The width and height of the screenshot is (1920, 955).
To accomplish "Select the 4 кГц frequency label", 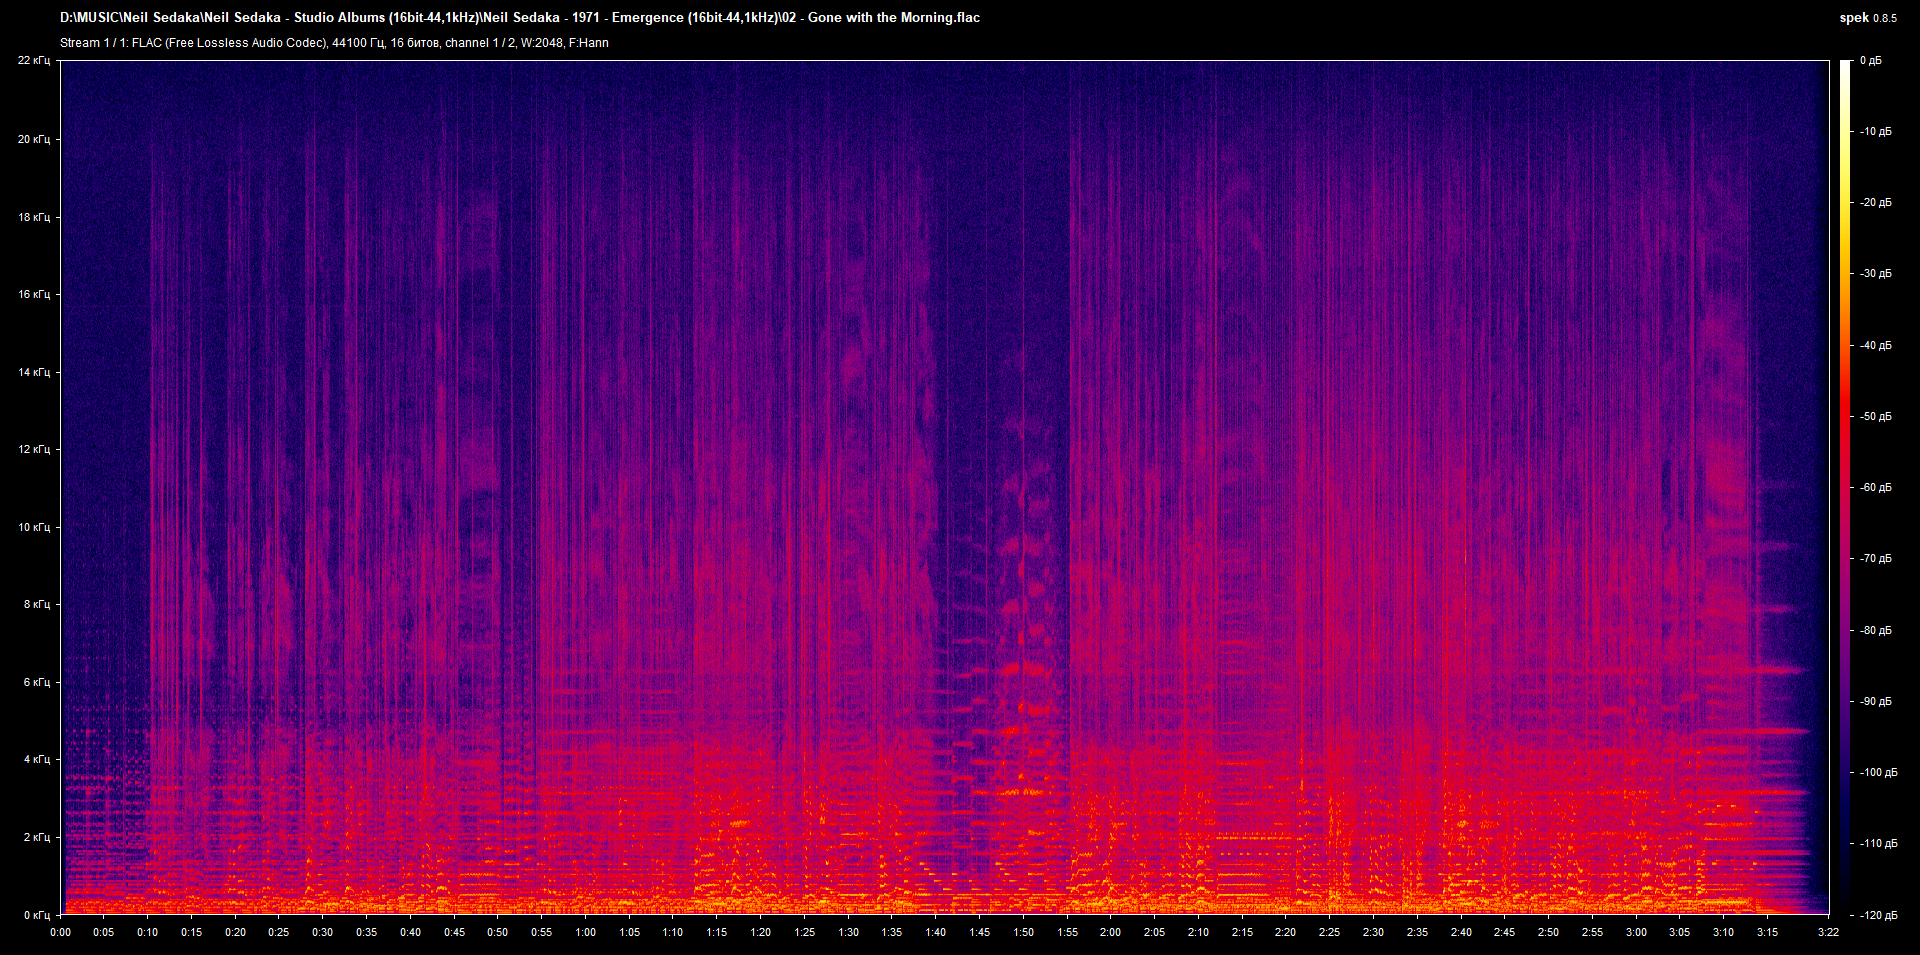I will pyautogui.click(x=37, y=759).
